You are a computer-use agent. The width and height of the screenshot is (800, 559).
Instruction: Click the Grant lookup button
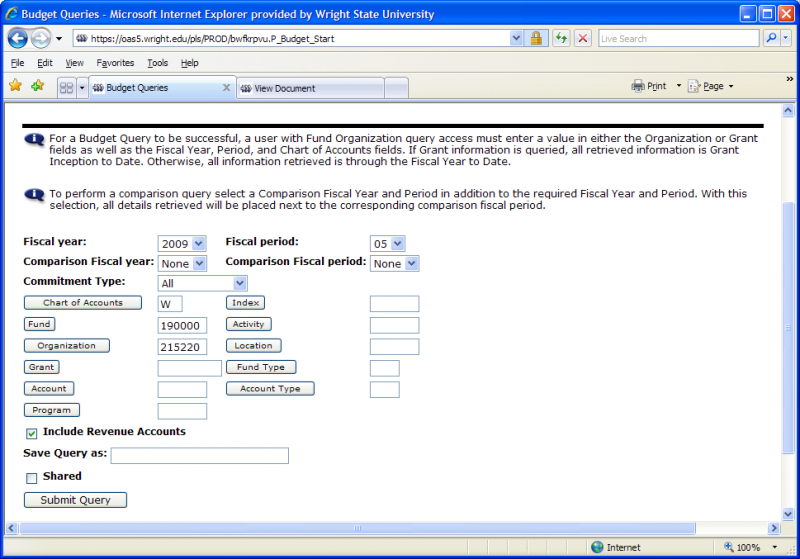point(41,367)
